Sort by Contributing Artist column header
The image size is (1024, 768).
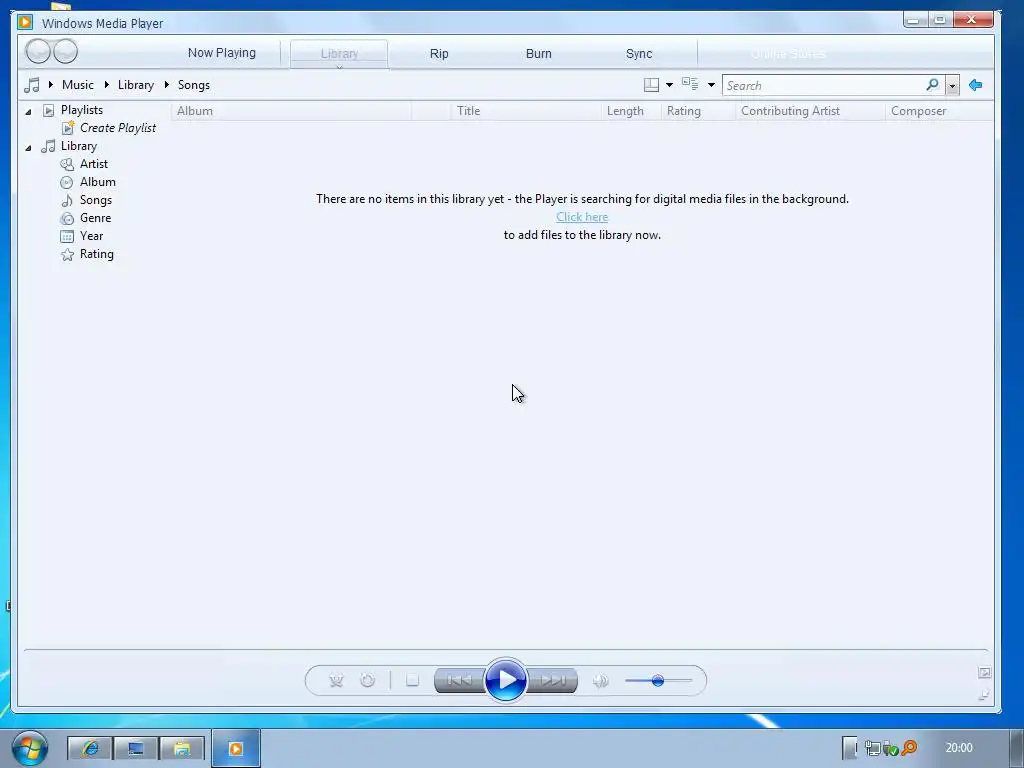tap(810, 111)
